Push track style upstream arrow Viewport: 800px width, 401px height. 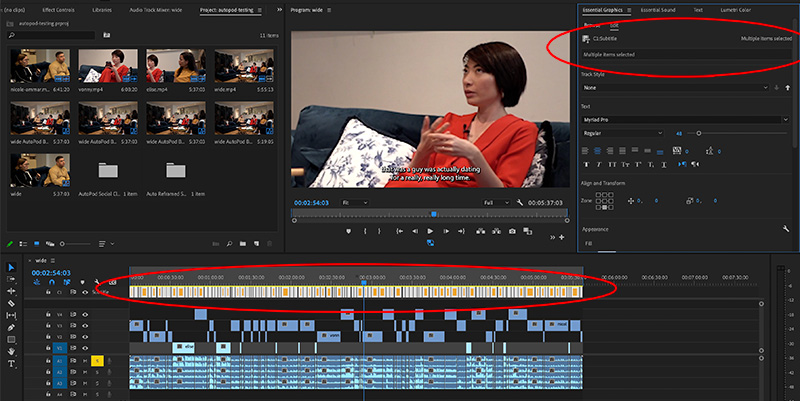[788, 88]
